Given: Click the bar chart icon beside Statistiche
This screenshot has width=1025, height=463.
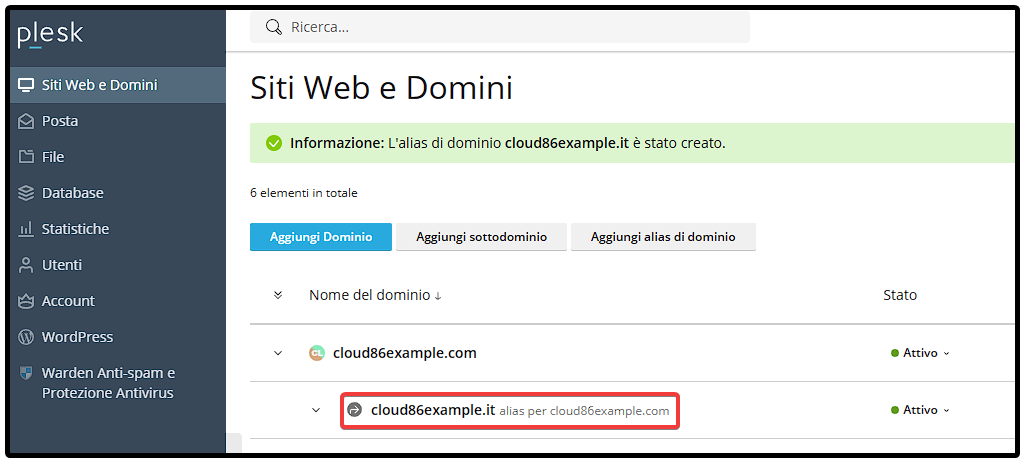Looking at the screenshot, I should [x=25, y=229].
